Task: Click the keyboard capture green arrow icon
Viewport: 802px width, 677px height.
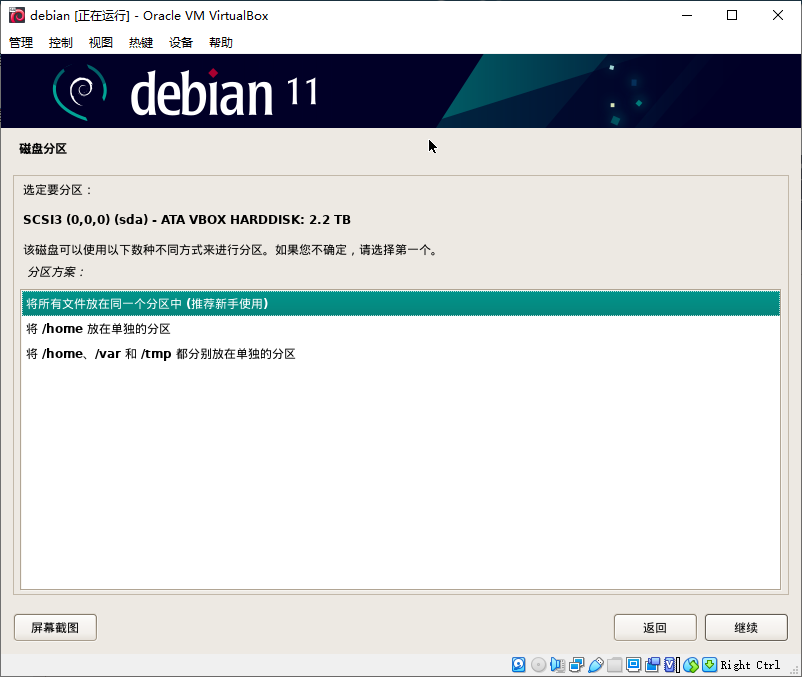Action: 709,665
